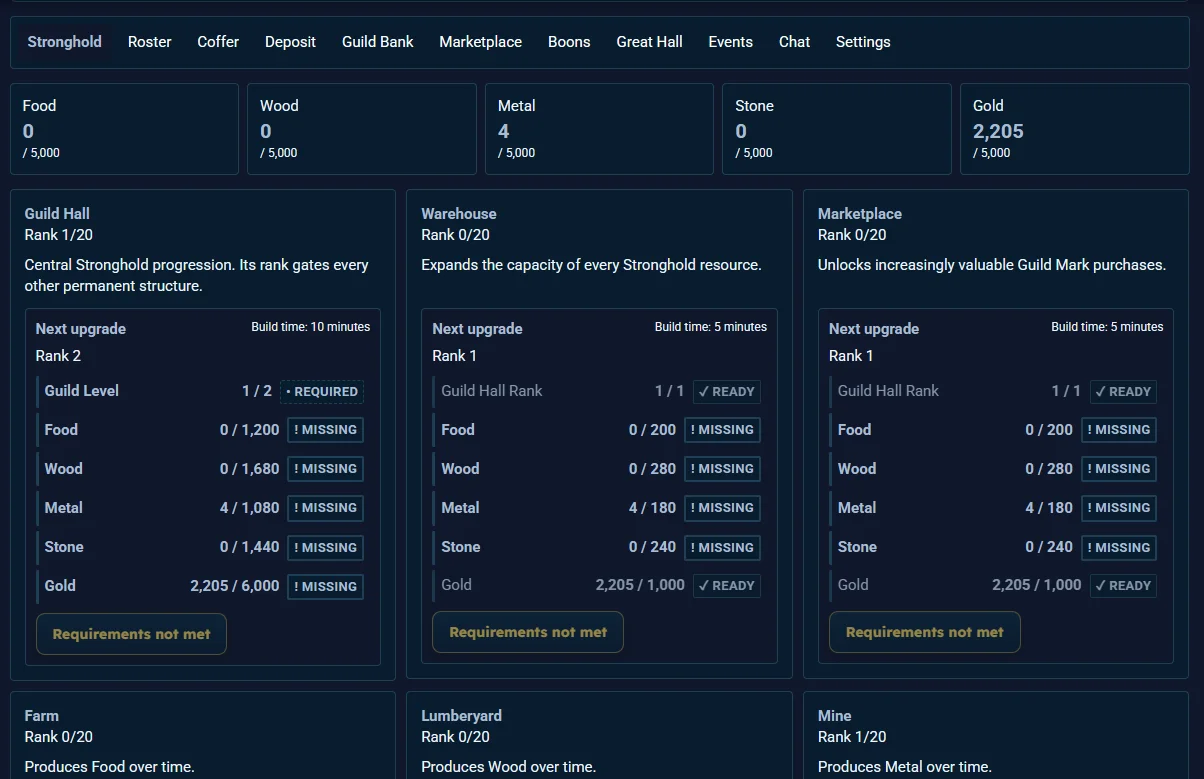This screenshot has width=1204, height=779.
Task: Click the Gold resource counter card
Action: [x=1075, y=129]
